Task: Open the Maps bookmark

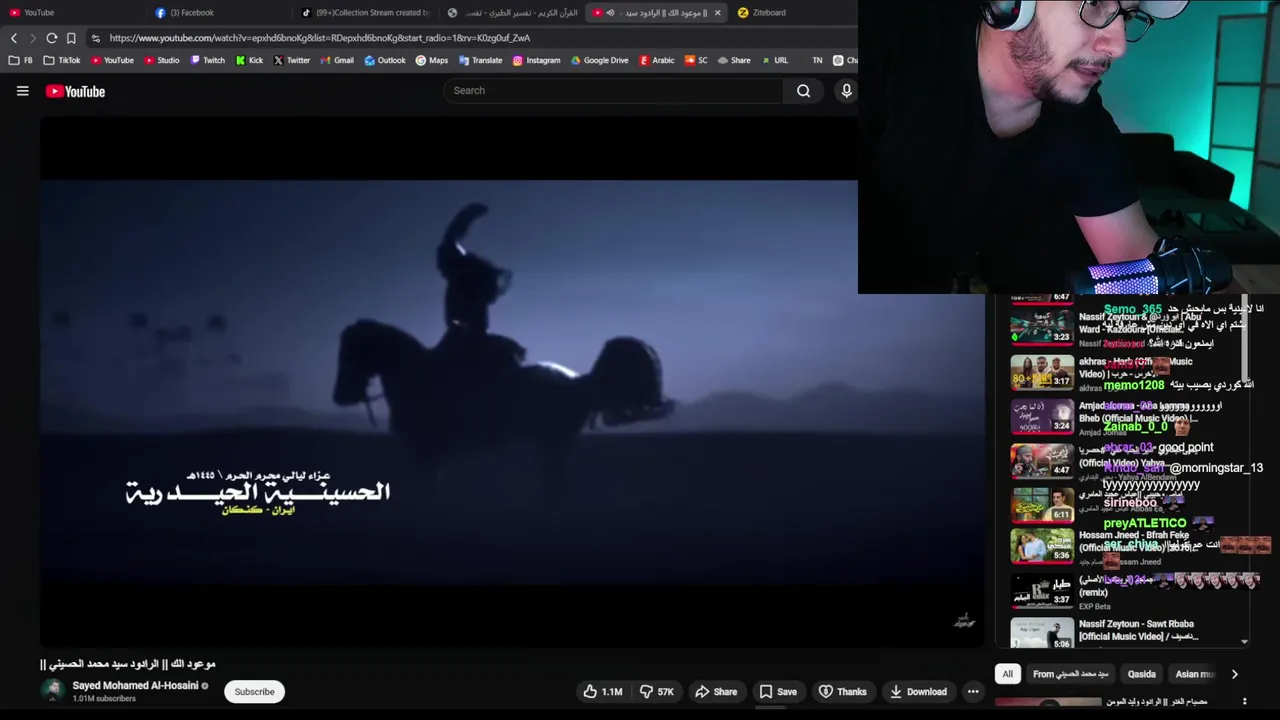Action: [432, 60]
